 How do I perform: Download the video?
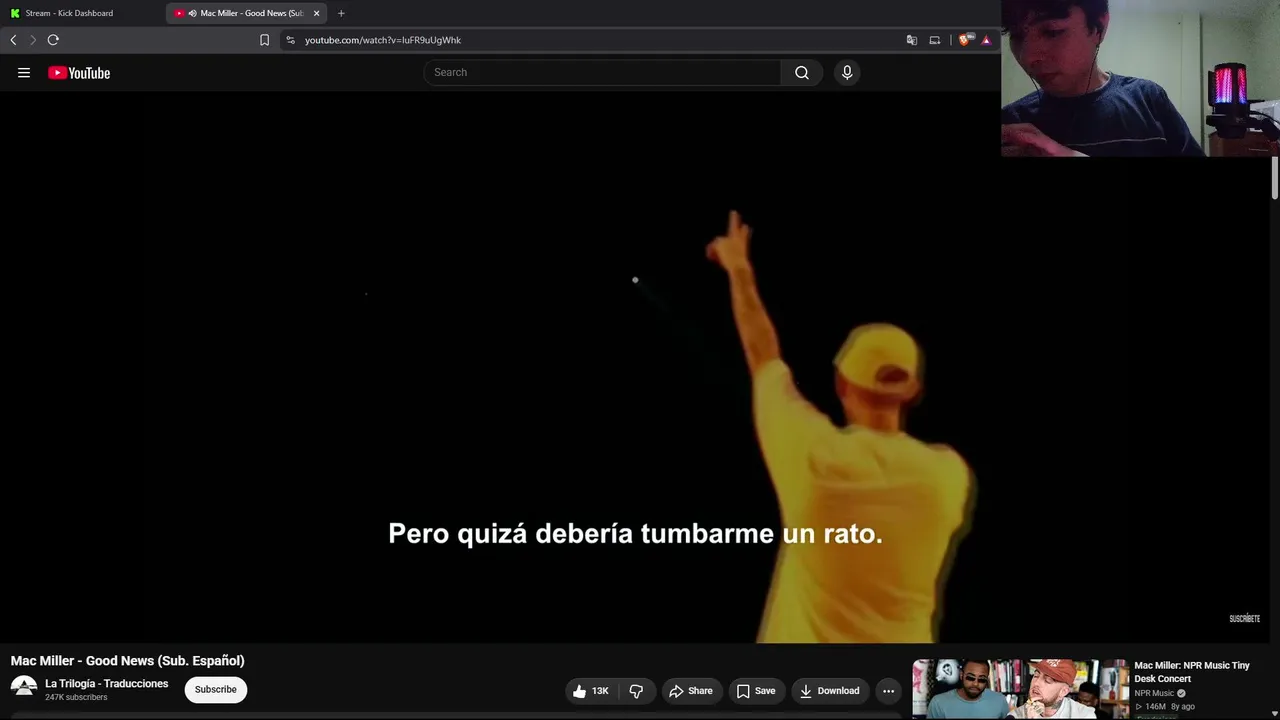[829, 691]
